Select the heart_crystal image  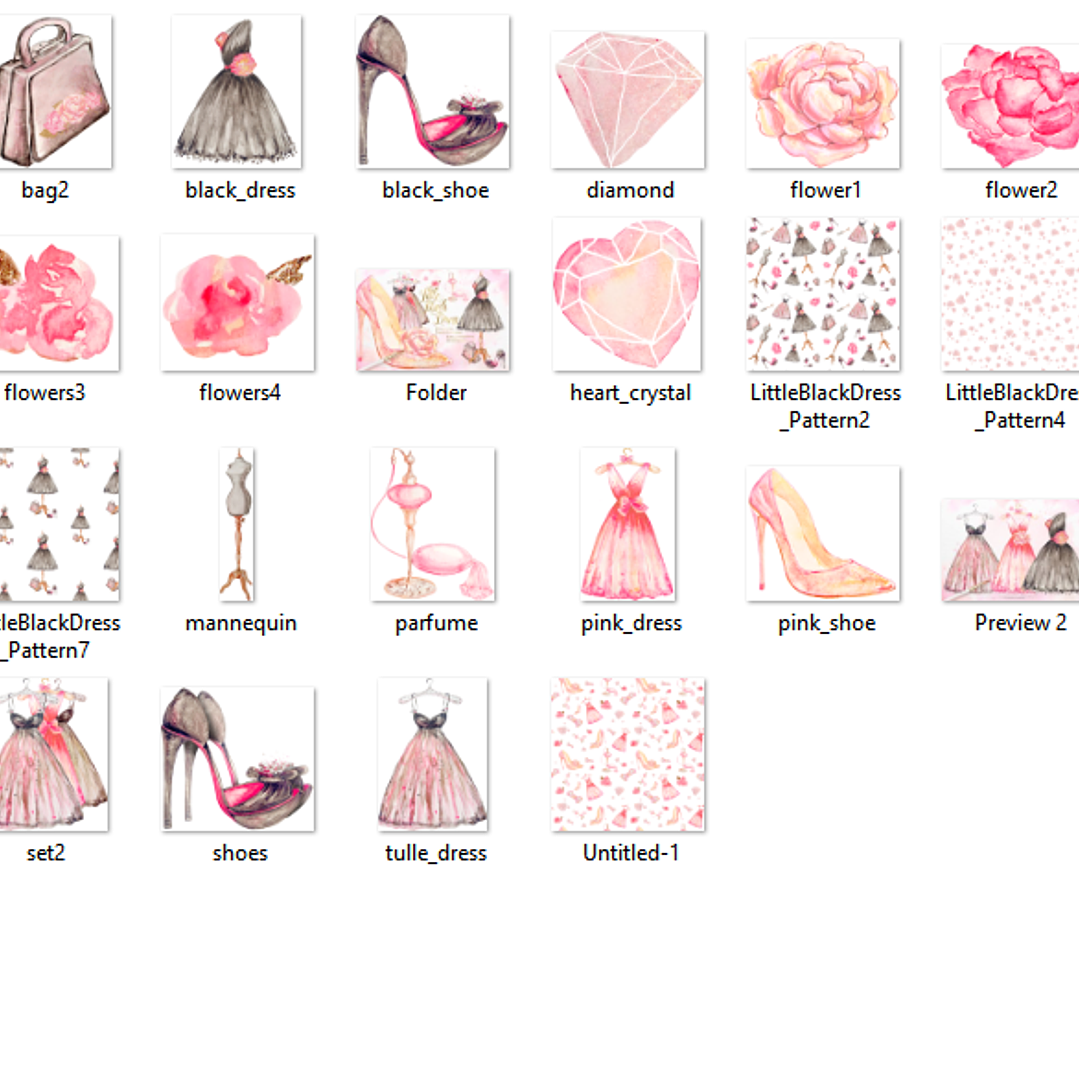pos(627,295)
